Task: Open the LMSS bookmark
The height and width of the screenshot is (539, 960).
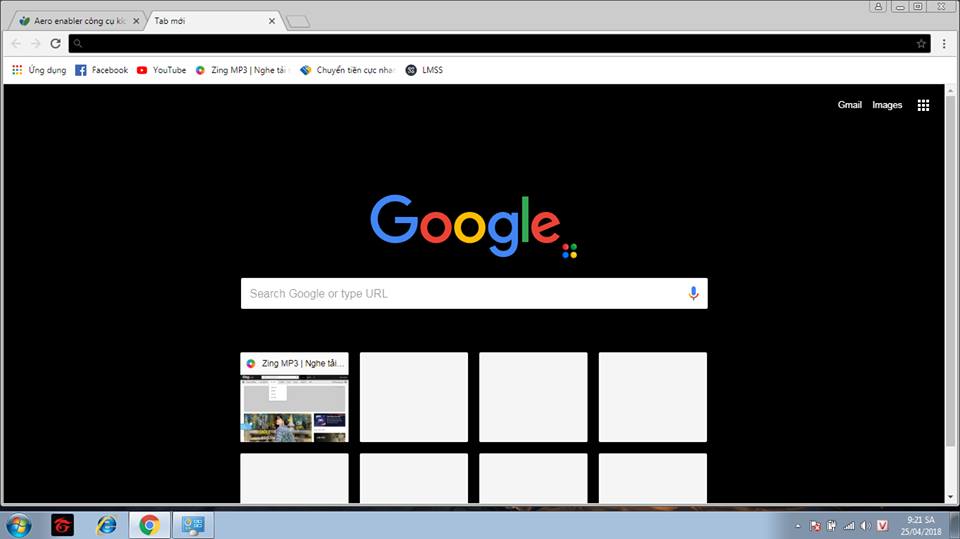Action: click(424, 70)
